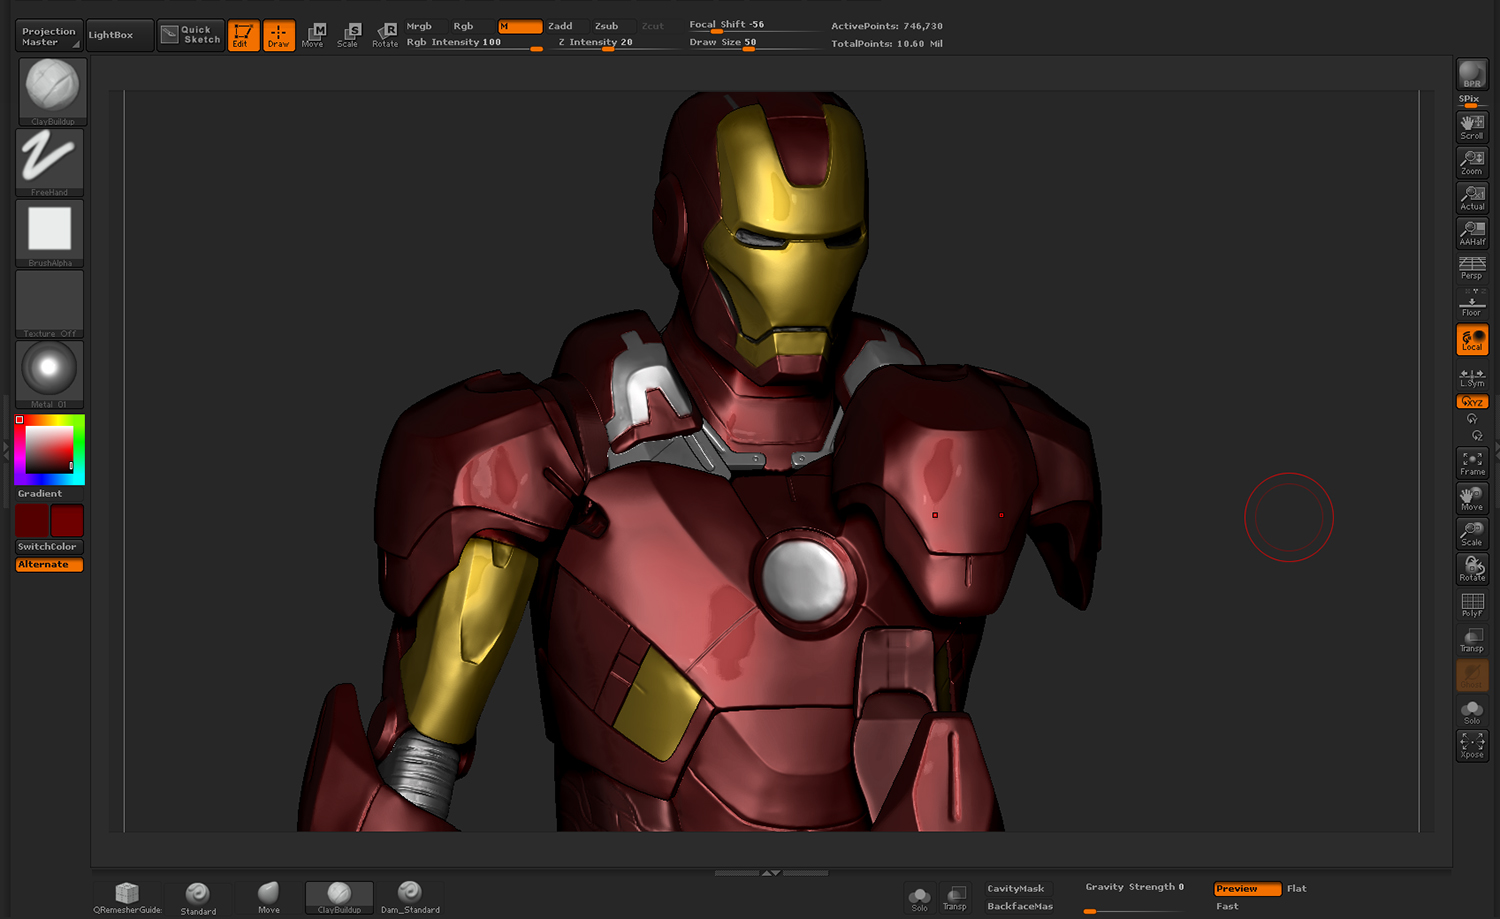Screen dimensions: 1500x919
Task: Toggle XYZ rotation mode
Action: click(x=1472, y=402)
